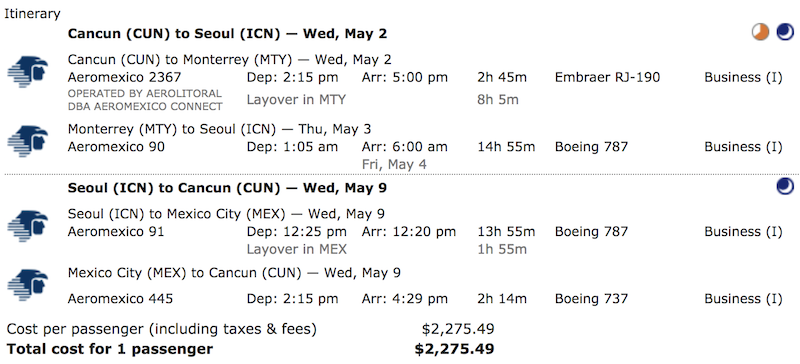Screen dimensions: 800x364
Task: Click the Monterrey to Seoul segment title
Action: click(x=221, y=129)
